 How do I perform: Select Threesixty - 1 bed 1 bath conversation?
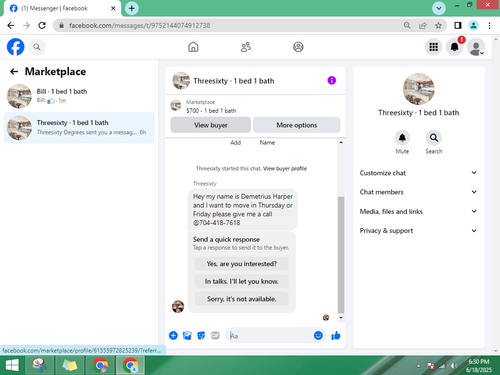pyautogui.click(x=79, y=128)
